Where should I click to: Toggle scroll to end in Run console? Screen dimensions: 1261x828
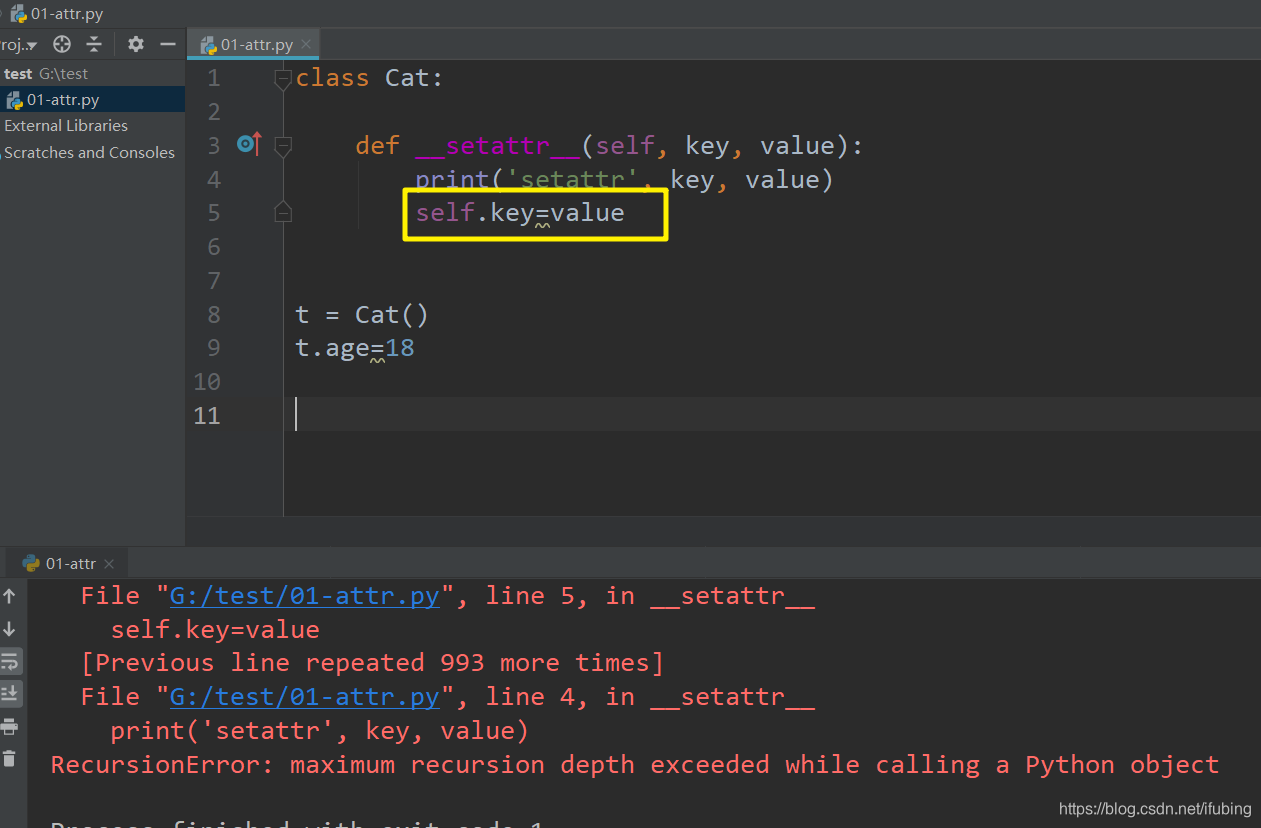pos(10,693)
